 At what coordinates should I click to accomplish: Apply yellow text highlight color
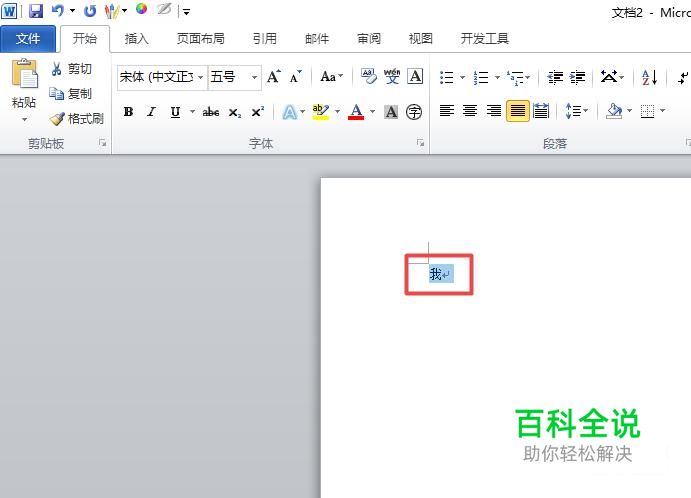tap(320, 112)
